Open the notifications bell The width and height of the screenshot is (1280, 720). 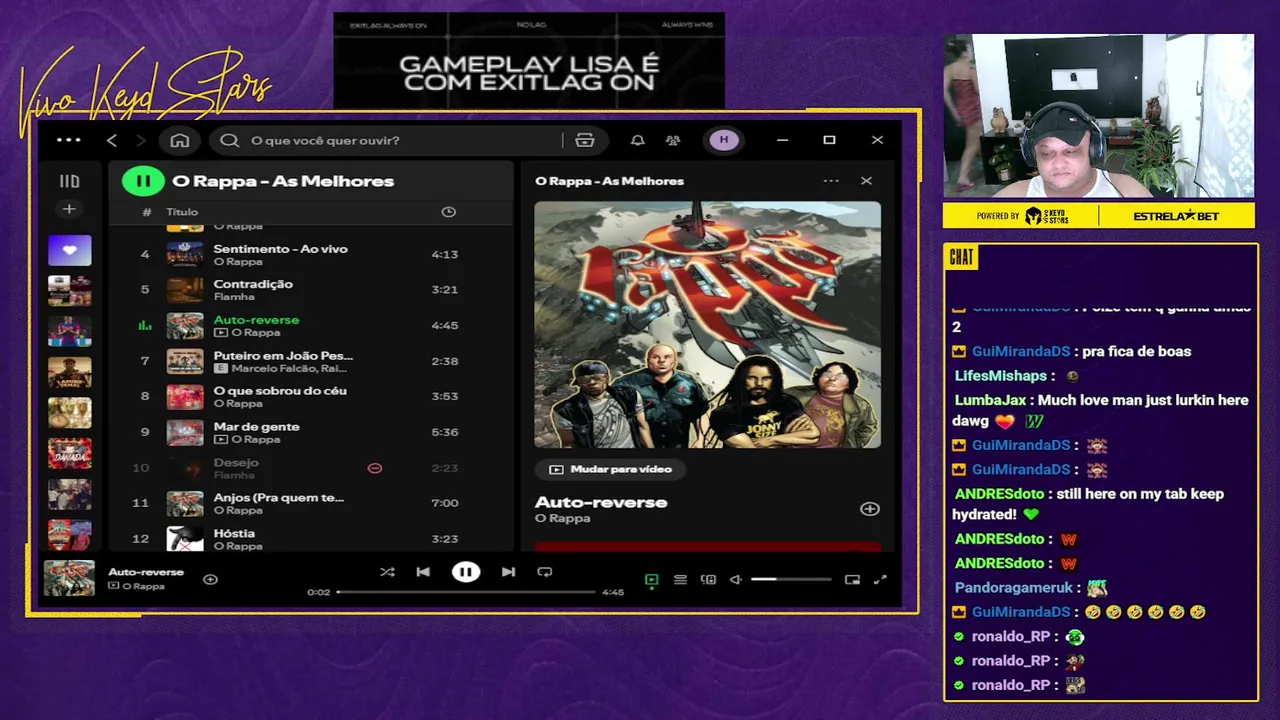point(637,141)
